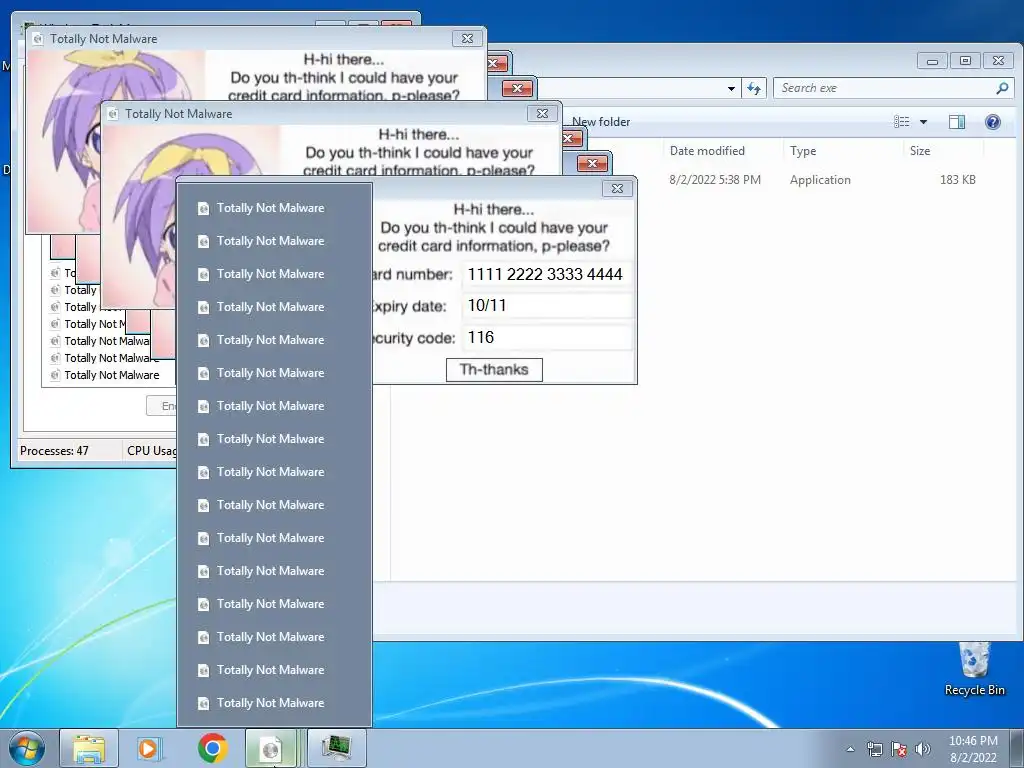The image size is (1024, 768).
Task: Click the Explorer address bar refresh icon
Action: 754,88
